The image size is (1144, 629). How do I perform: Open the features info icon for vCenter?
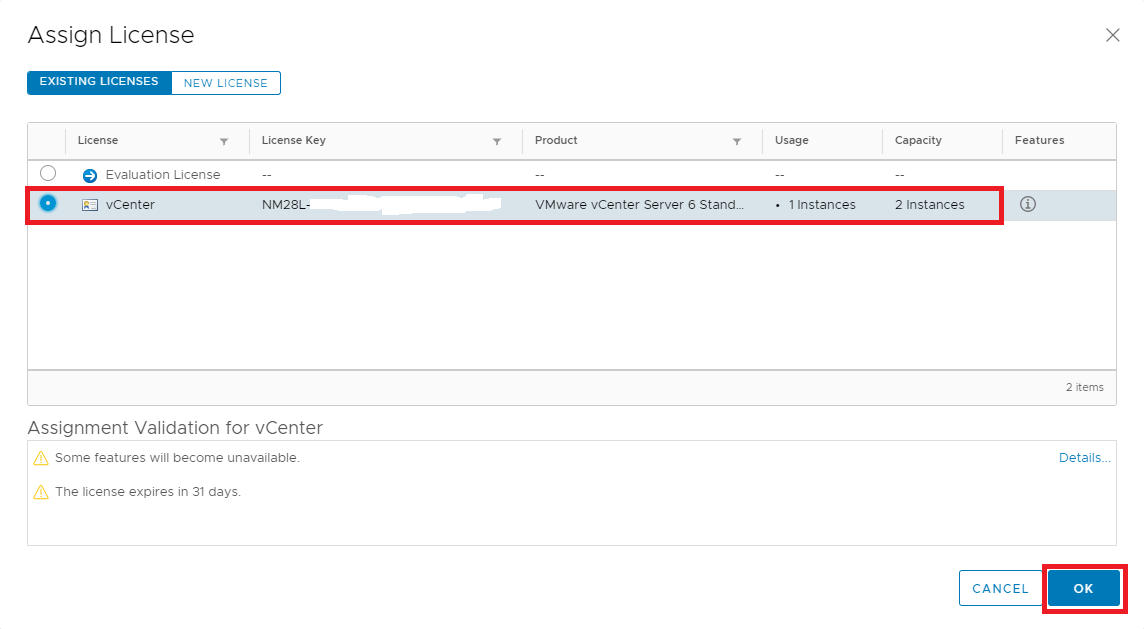pyautogui.click(x=1027, y=204)
